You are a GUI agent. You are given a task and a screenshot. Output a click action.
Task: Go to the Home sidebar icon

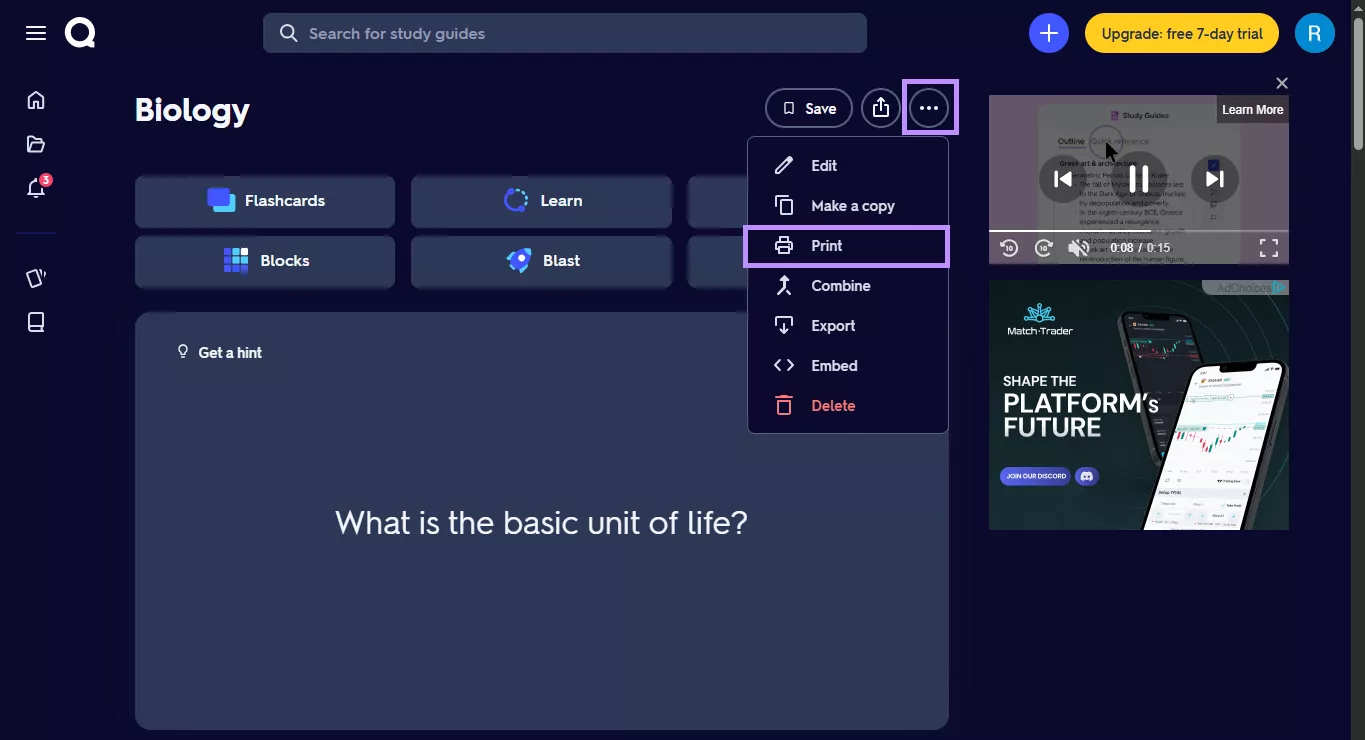pos(35,100)
